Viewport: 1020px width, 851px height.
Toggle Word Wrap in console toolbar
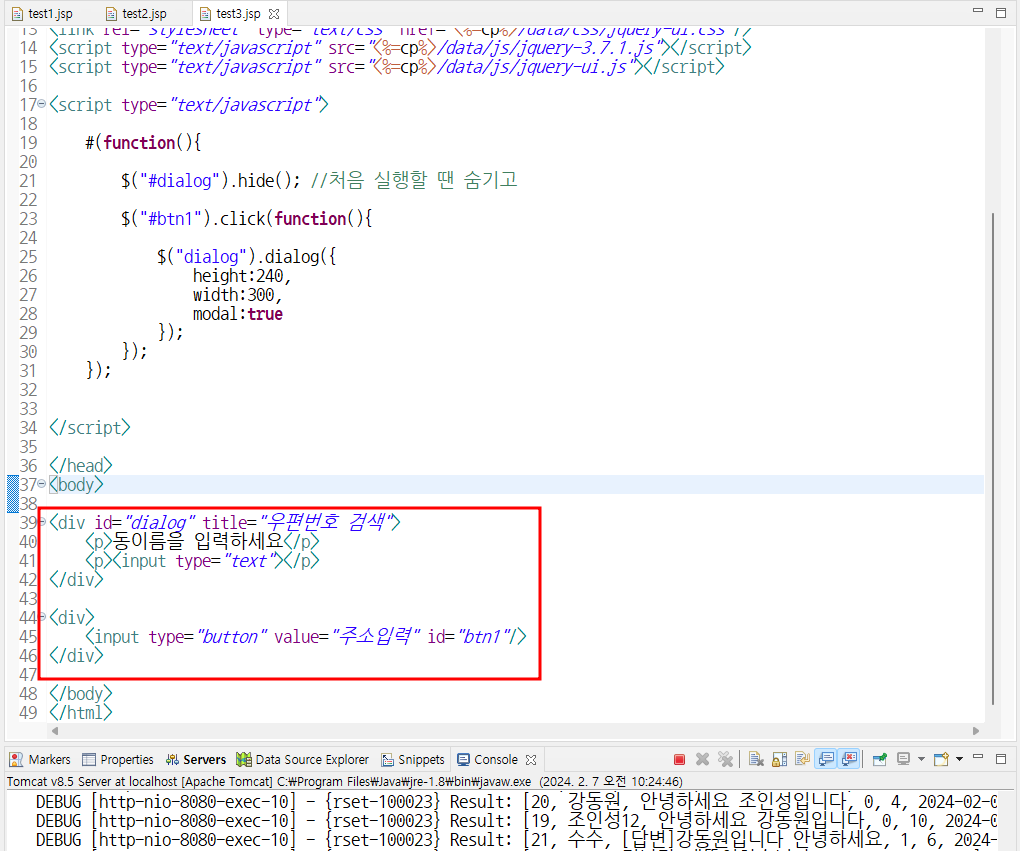[802, 759]
